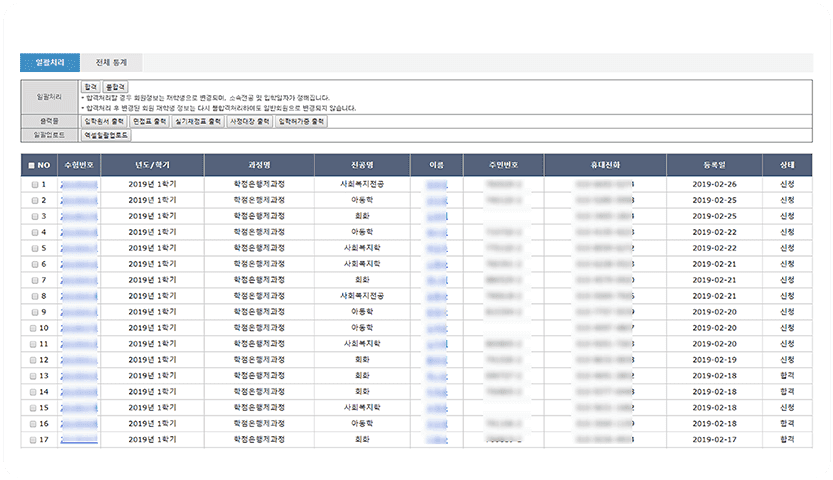Print the 면접표 출력 form
The height and width of the screenshot is (480, 833).
point(150,121)
